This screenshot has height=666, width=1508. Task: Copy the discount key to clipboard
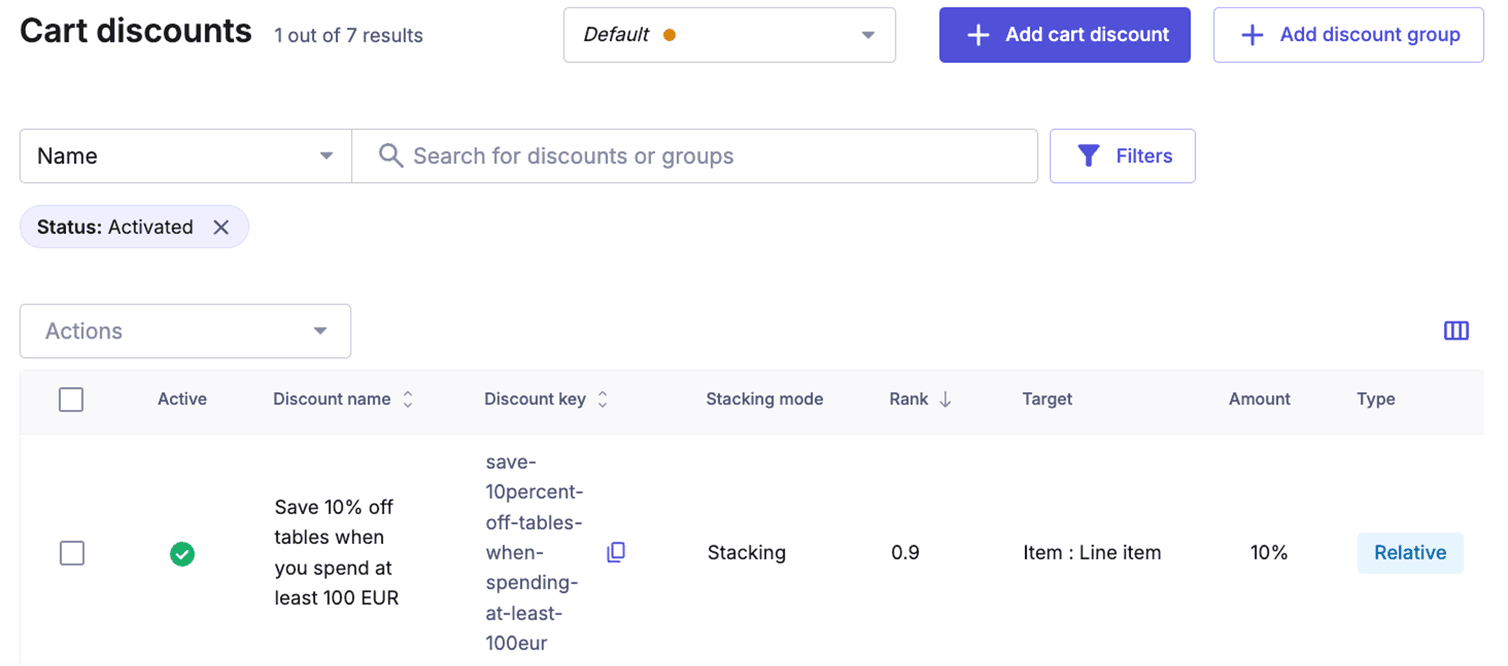616,552
